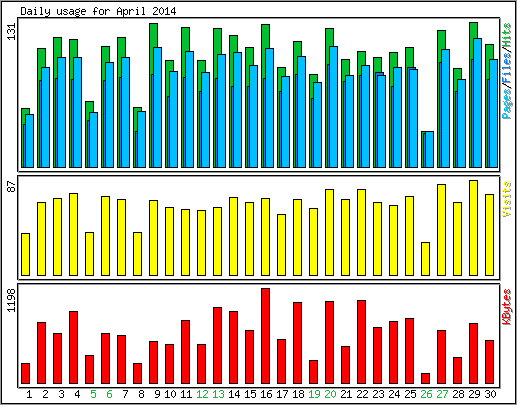517x405 pixels.
Task: Select the yellow visits bar for day 1
Action: (26, 254)
